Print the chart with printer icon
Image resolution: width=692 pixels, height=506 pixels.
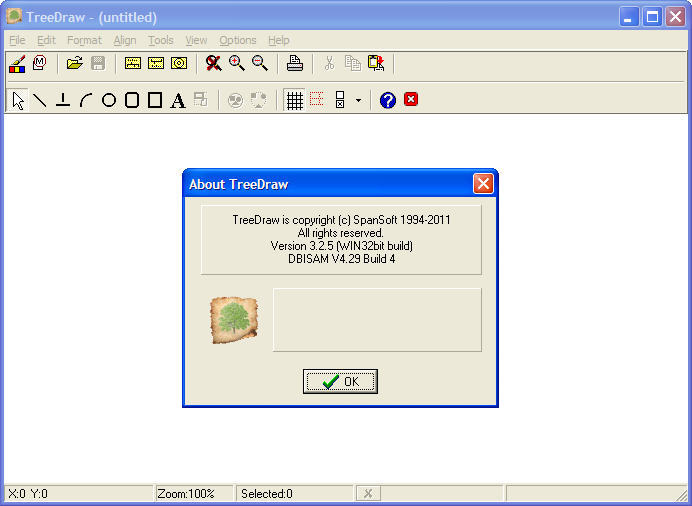coord(295,63)
